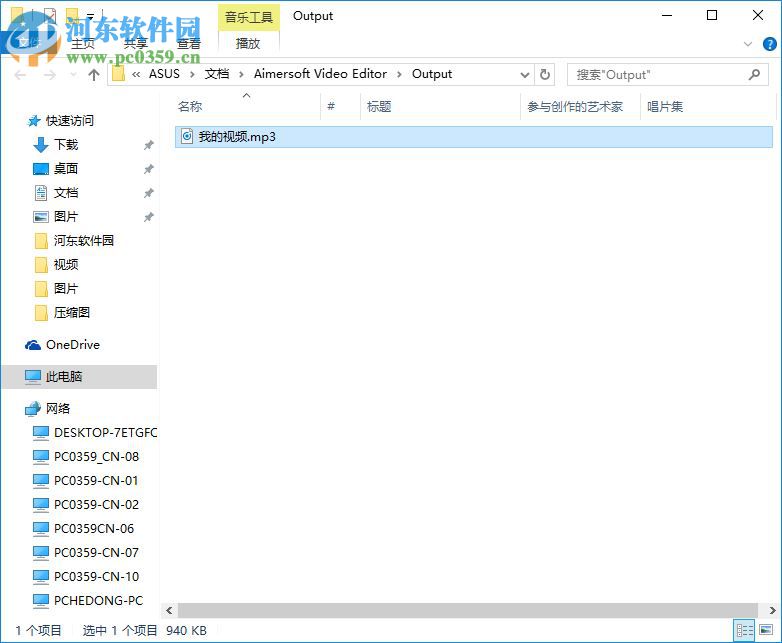Click the horizontal scrollbar track
The image size is (782, 643).
468,610
